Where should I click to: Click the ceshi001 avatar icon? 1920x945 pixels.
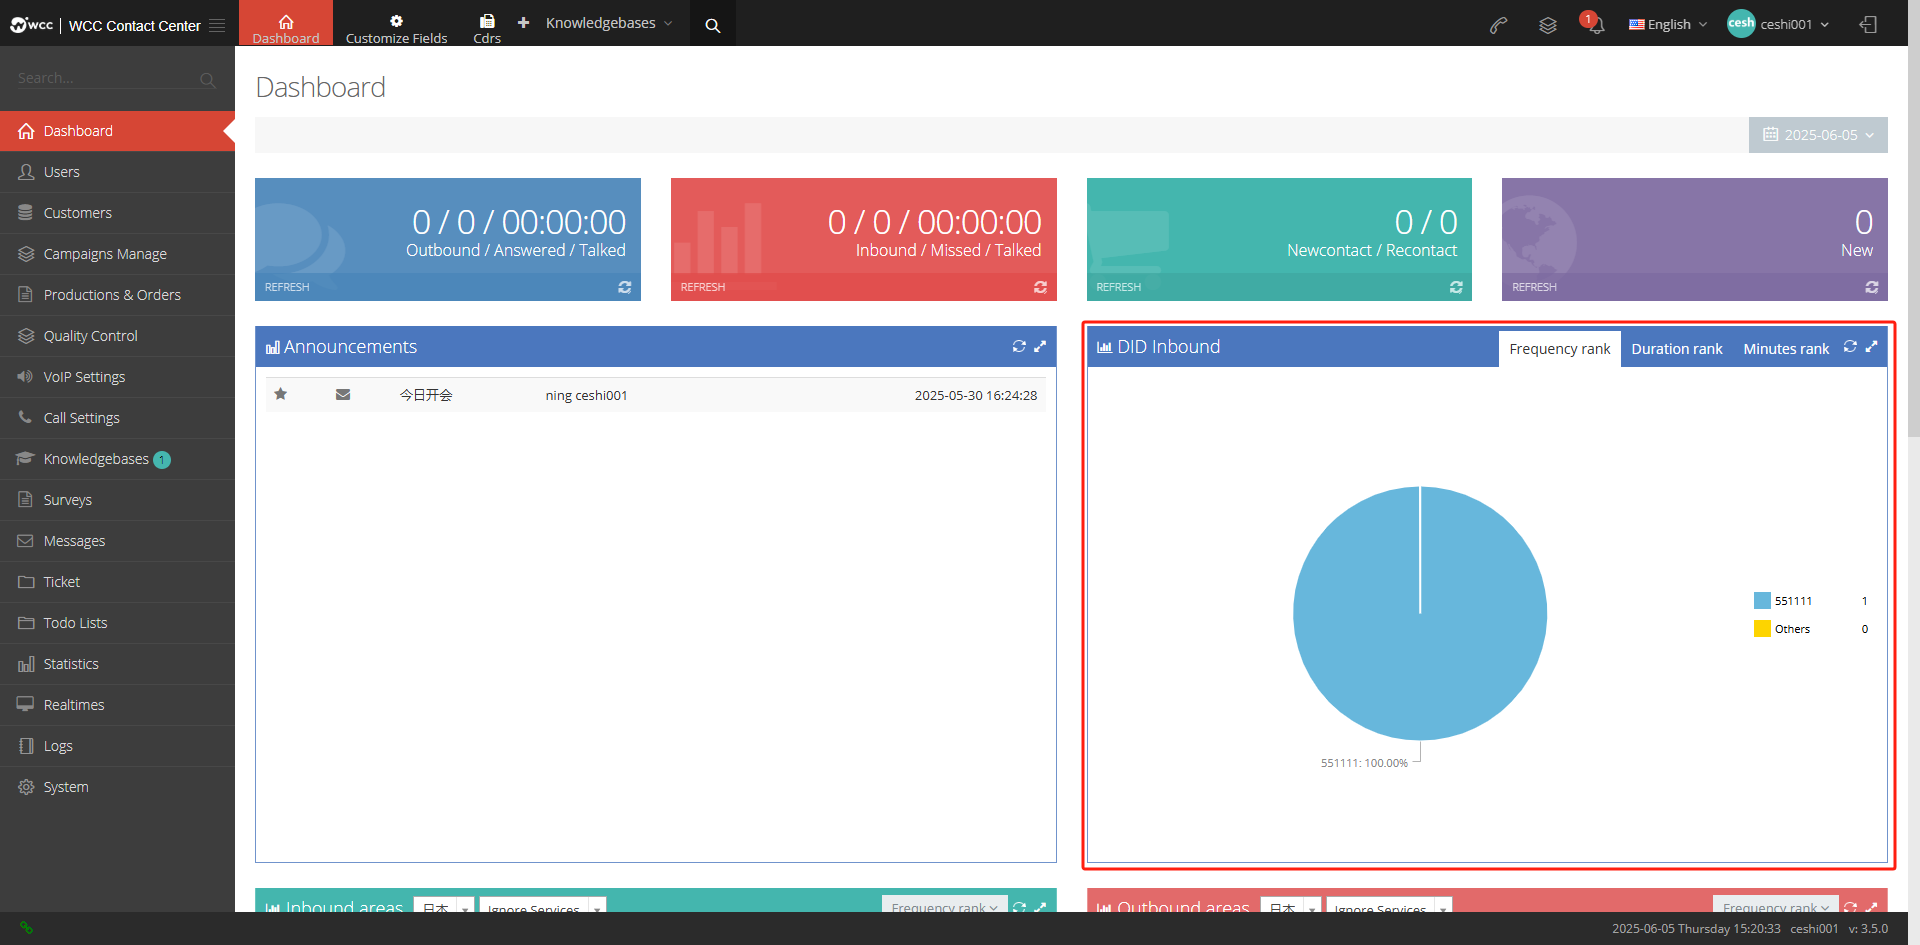point(1741,24)
